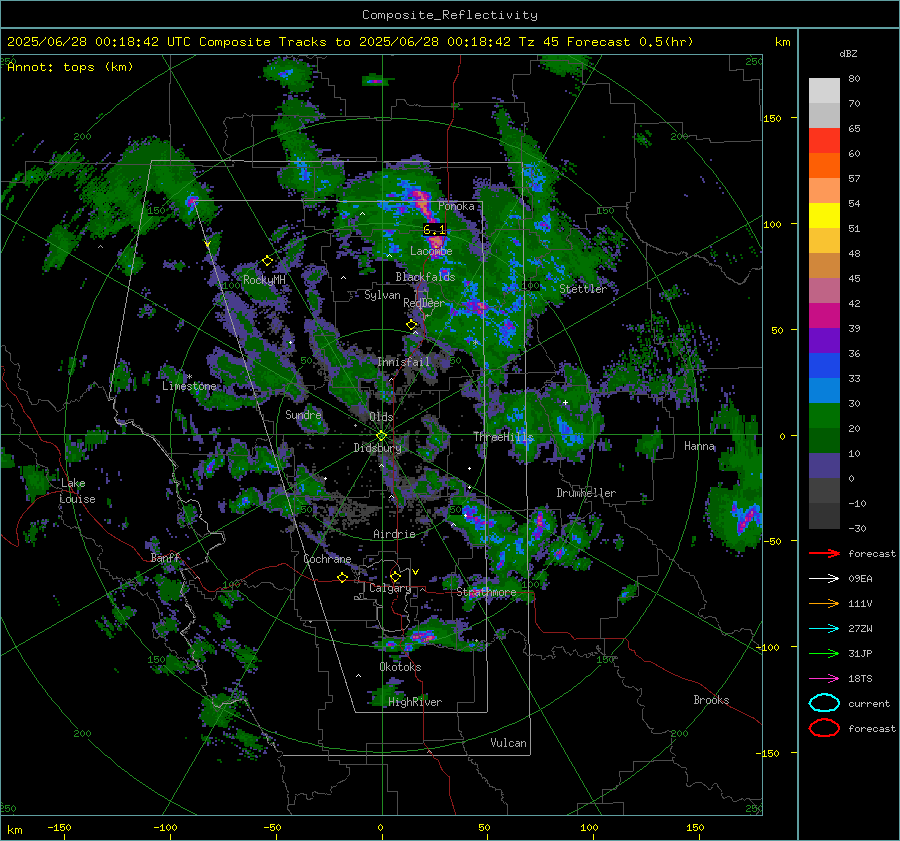Image resolution: width=900 pixels, height=841 pixels.
Task: Choose the blue swatch between 36 and 33 dBZ
Action: coord(824,366)
